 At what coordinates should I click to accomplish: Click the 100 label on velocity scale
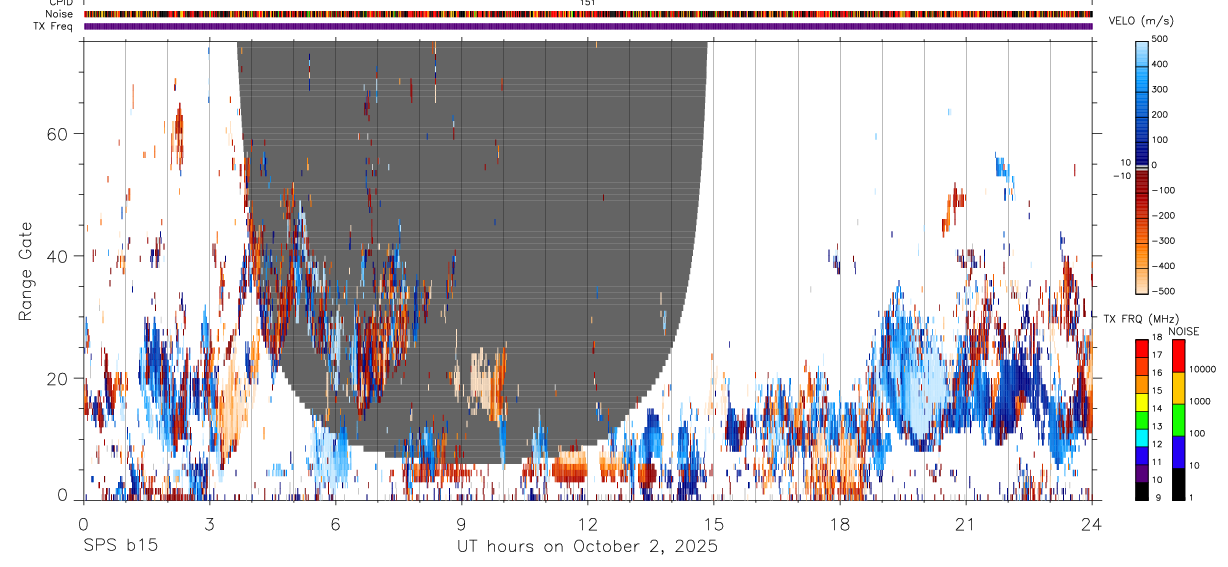coord(1160,140)
